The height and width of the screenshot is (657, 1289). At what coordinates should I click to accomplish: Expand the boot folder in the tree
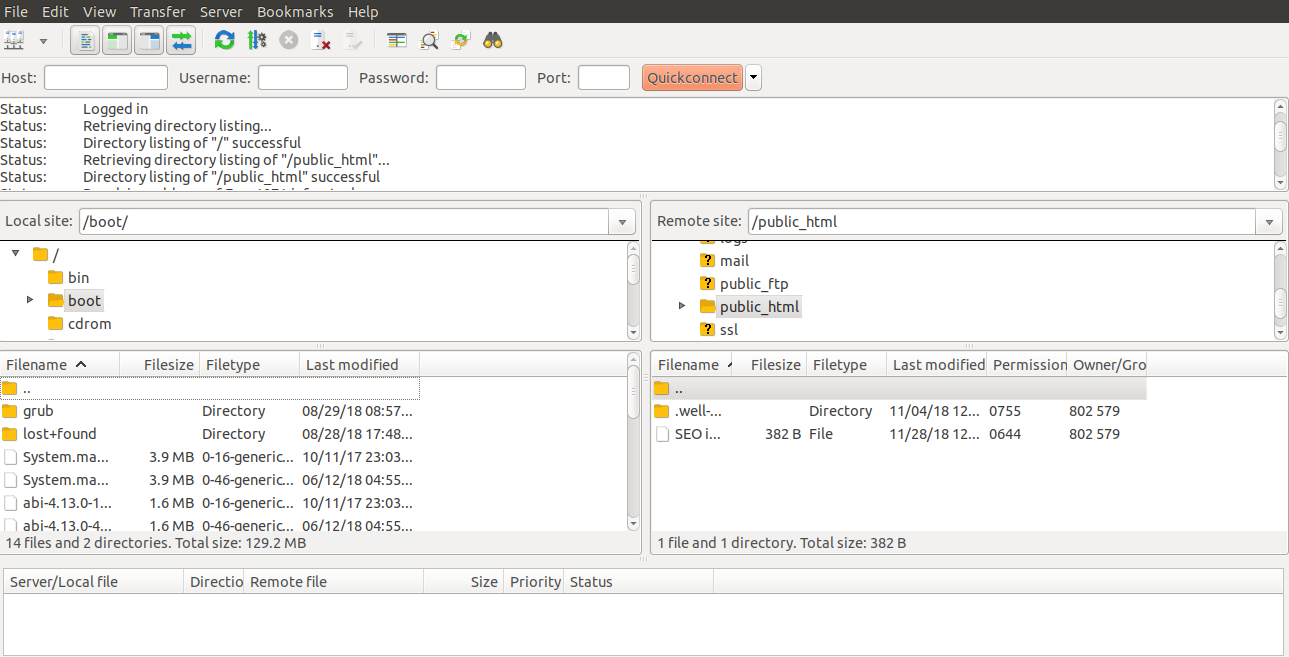(28, 300)
